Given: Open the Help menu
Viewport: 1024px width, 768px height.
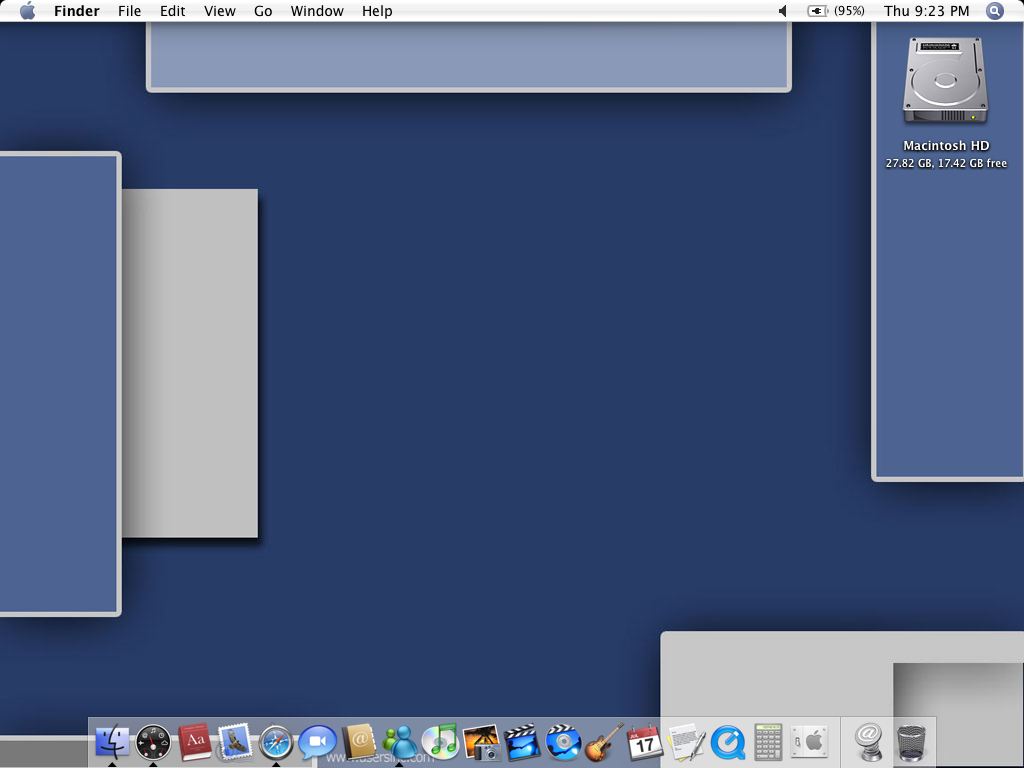Looking at the screenshot, I should point(377,11).
